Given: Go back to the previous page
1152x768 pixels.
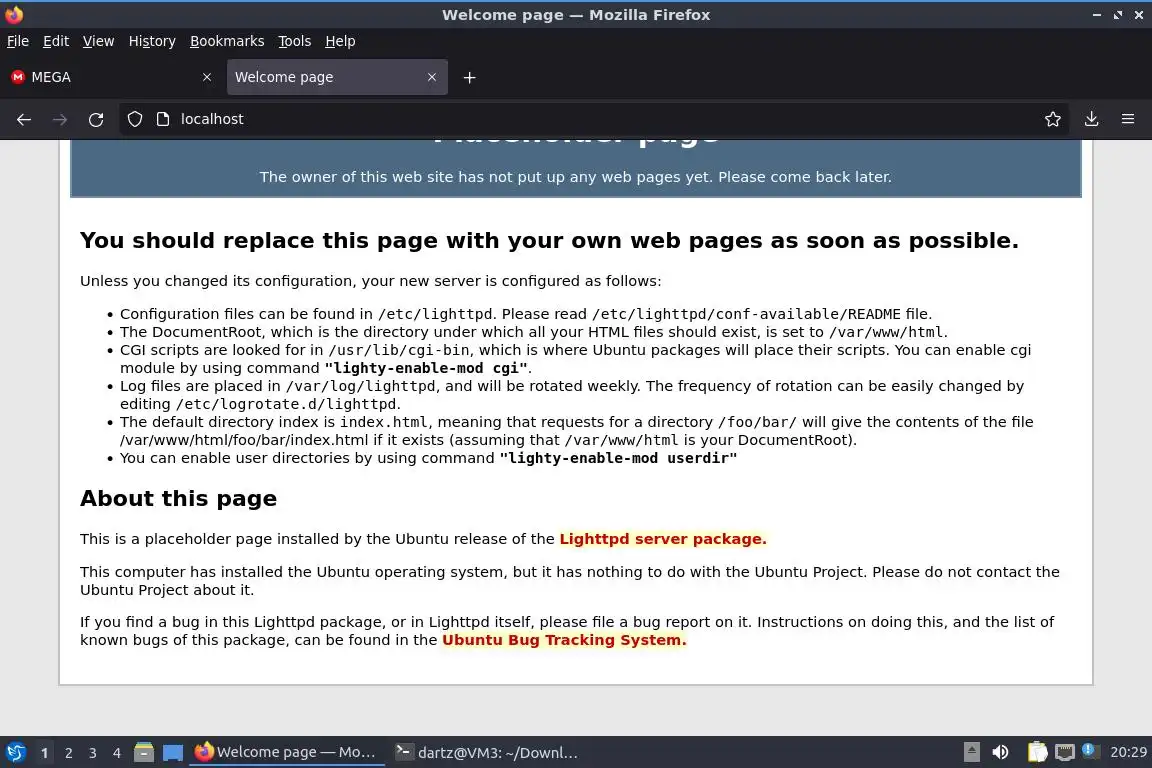Looking at the screenshot, I should 24,119.
